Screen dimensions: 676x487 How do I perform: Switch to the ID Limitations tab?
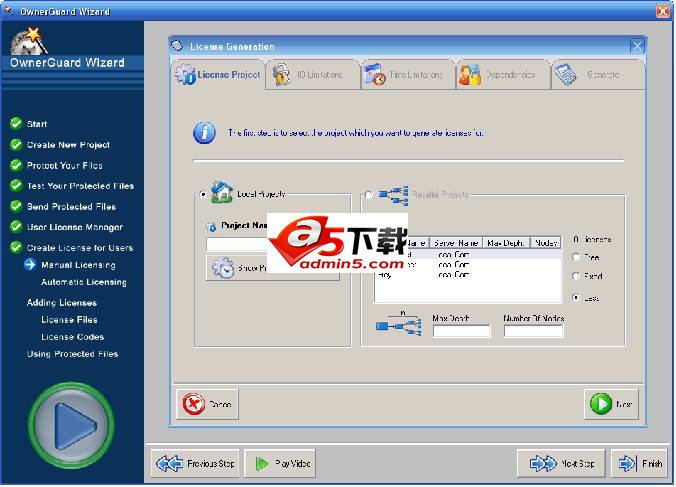[x=313, y=75]
